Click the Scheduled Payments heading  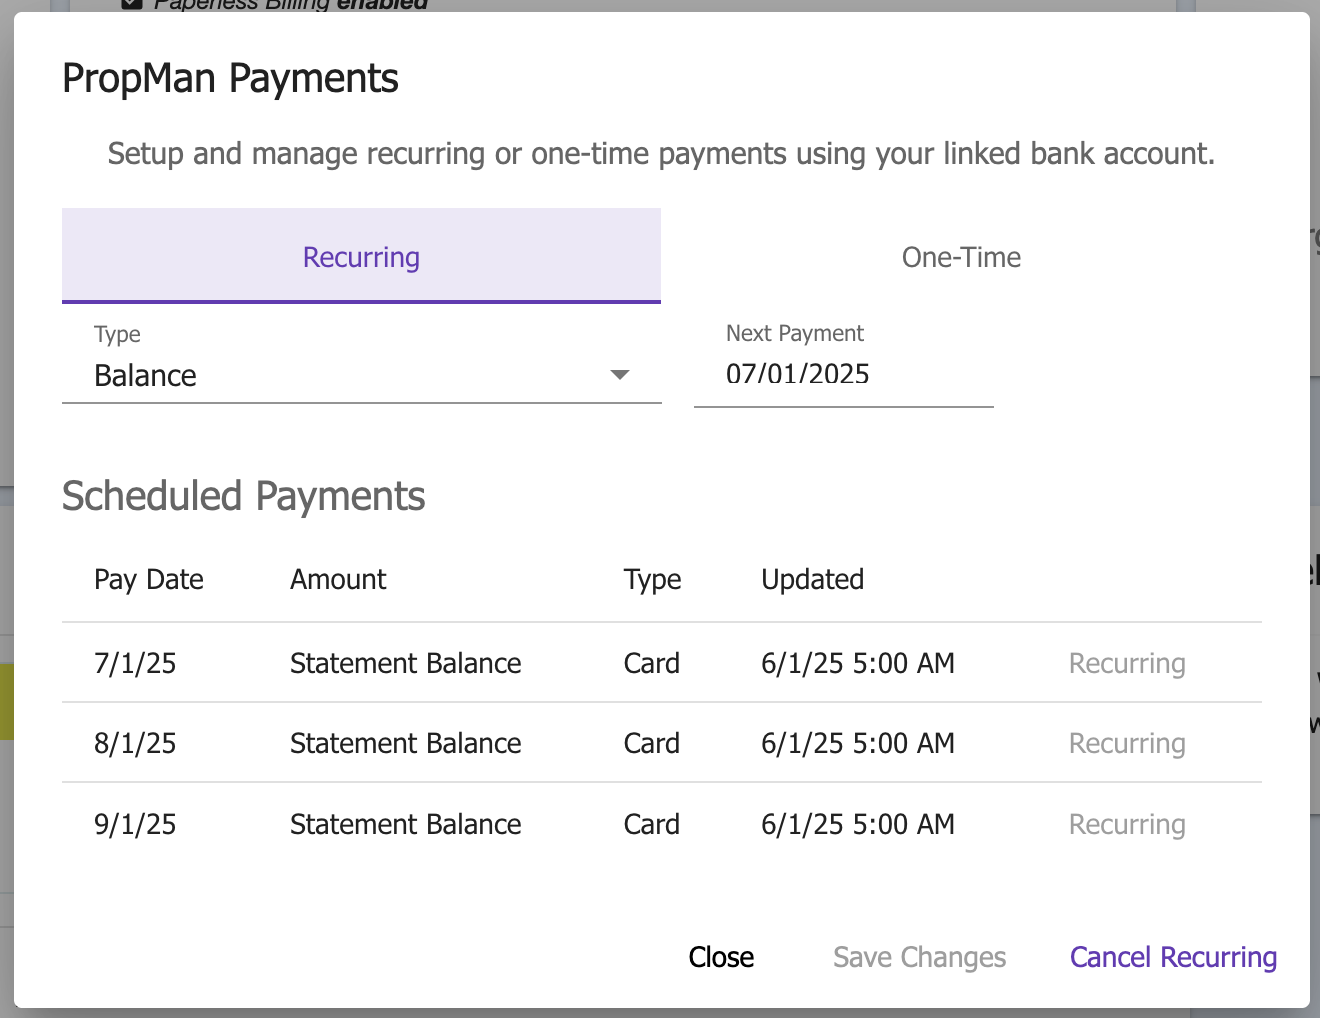pos(243,496)
